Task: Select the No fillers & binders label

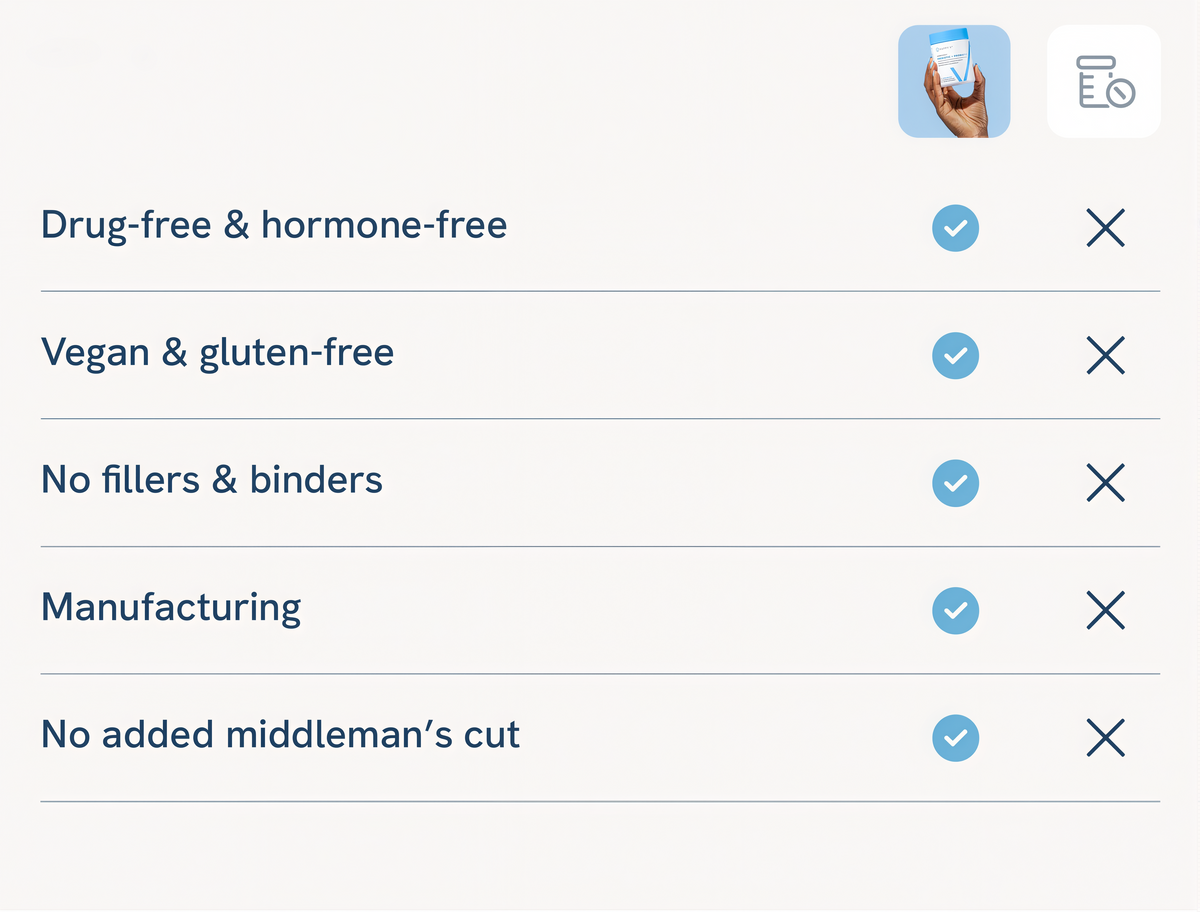Action: pyautogui.click(x=212, y=480)
